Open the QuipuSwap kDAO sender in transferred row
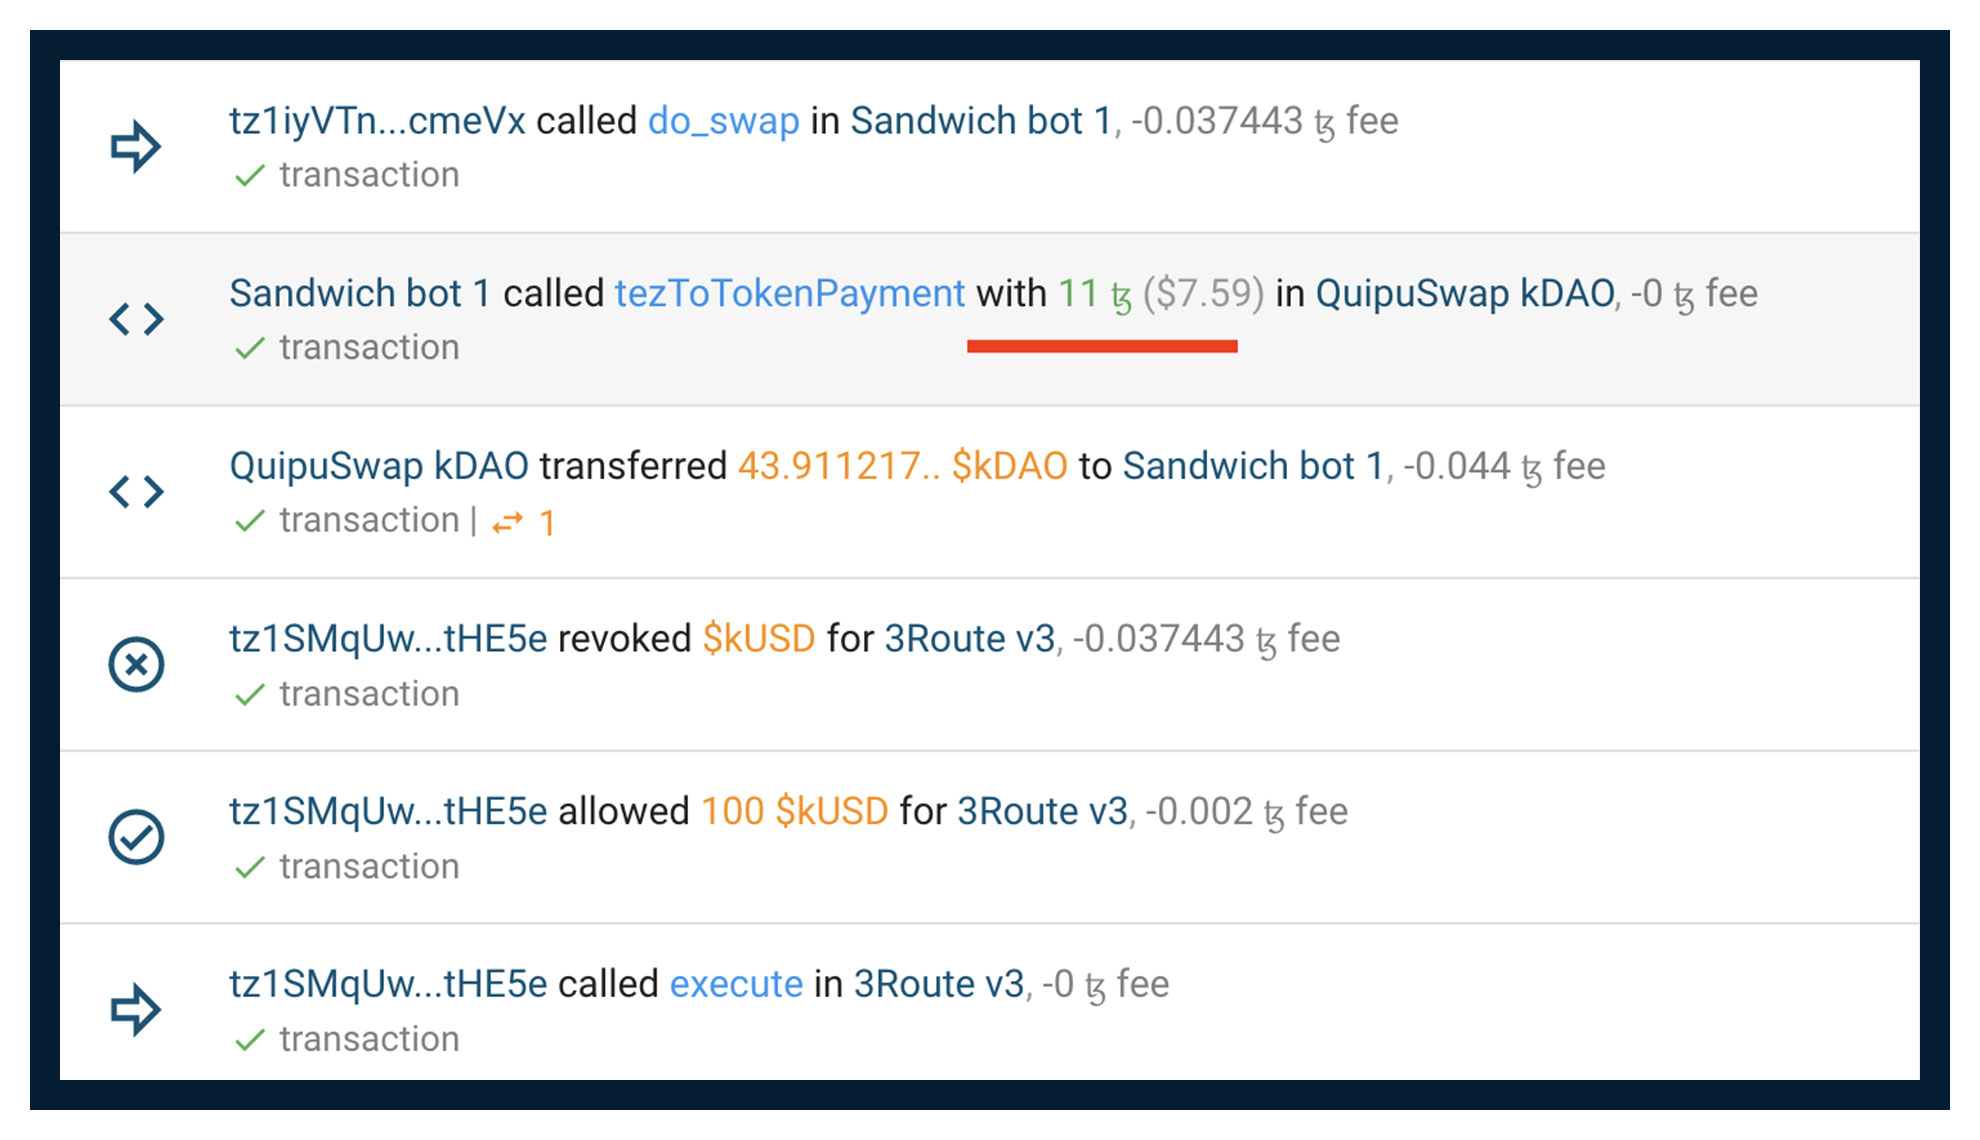This screenshot has width=1980, height=1140. [378, 467]
